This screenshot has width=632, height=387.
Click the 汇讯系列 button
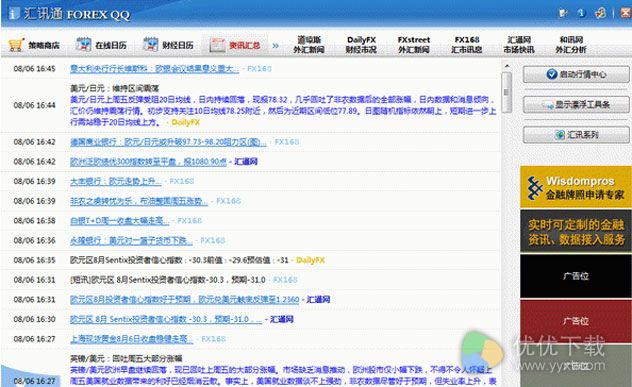coord(576,135)
